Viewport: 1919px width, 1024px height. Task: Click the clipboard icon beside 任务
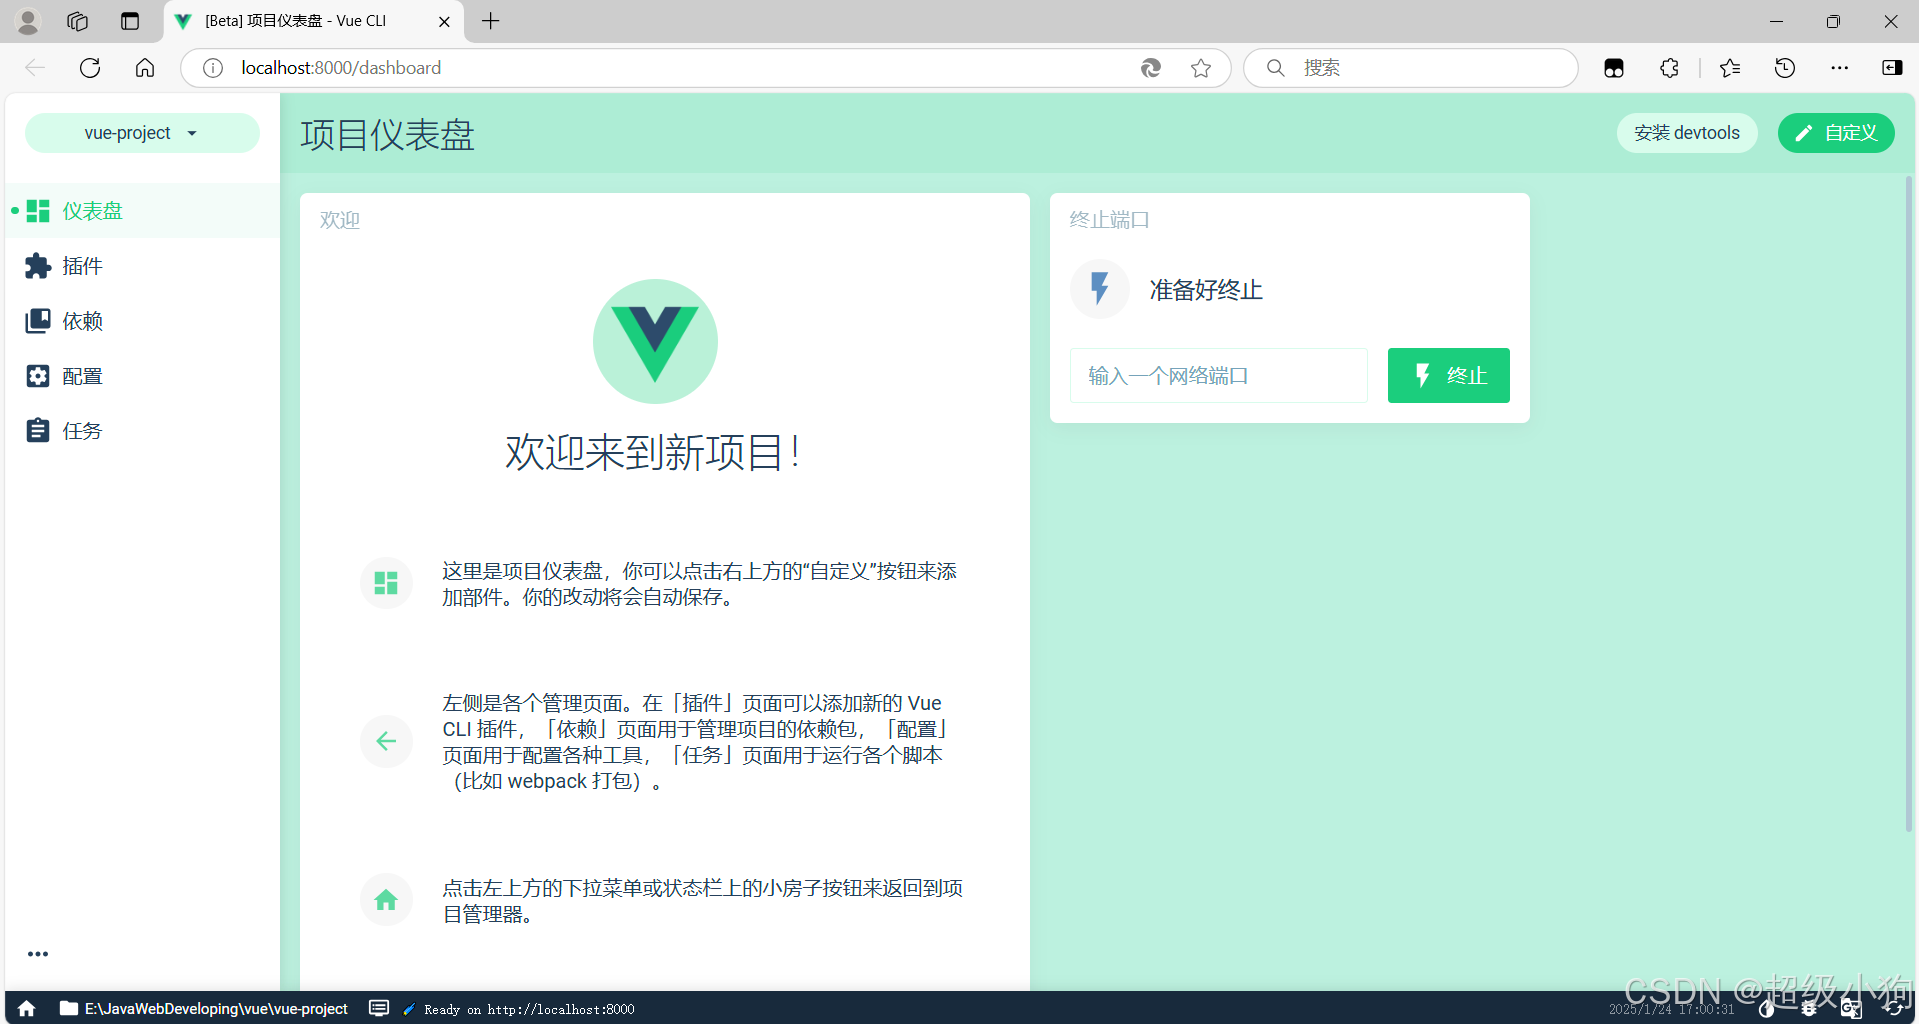(38, 431)
